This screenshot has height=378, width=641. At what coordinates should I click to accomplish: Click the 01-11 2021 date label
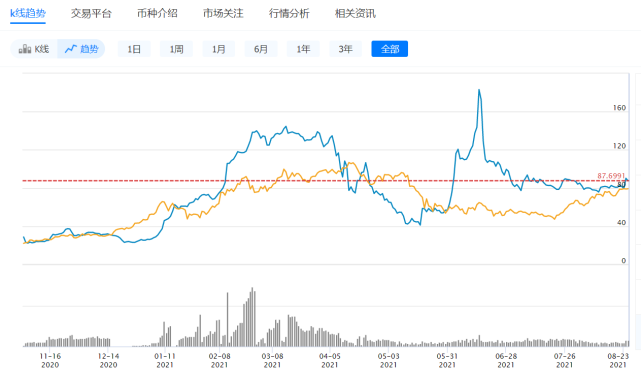[165, 360]
